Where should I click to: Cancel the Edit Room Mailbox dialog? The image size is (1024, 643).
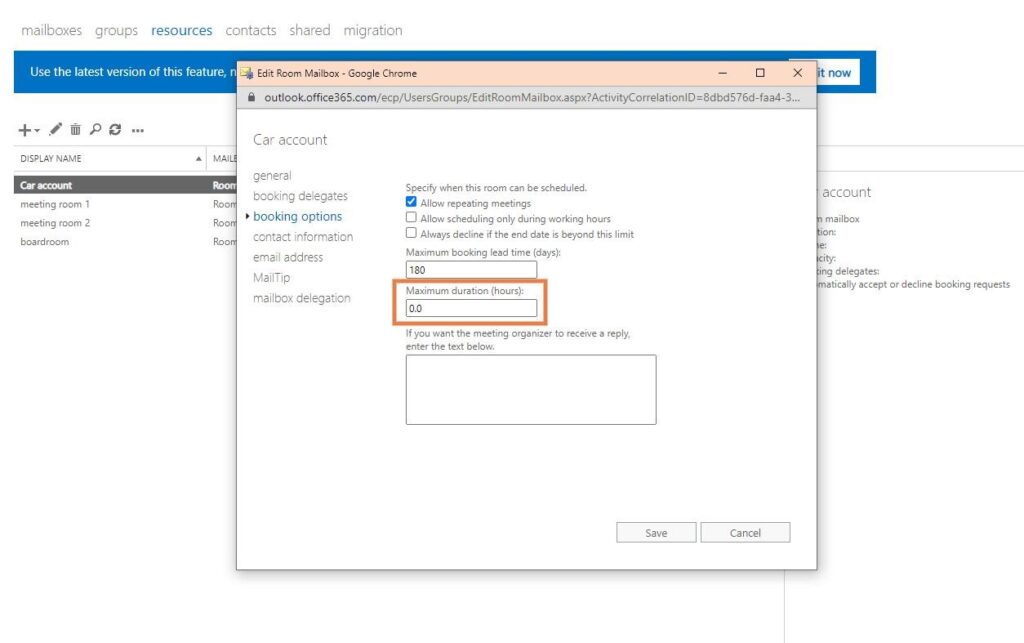coord(745,532)
